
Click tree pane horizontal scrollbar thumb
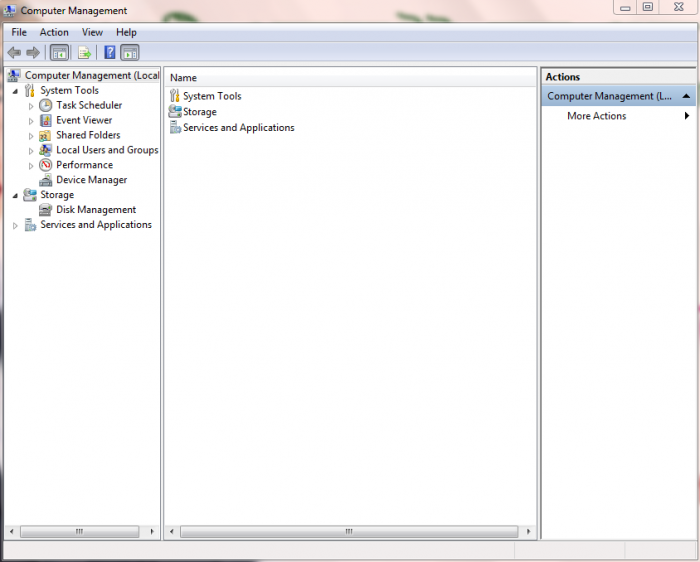[79, 531]
